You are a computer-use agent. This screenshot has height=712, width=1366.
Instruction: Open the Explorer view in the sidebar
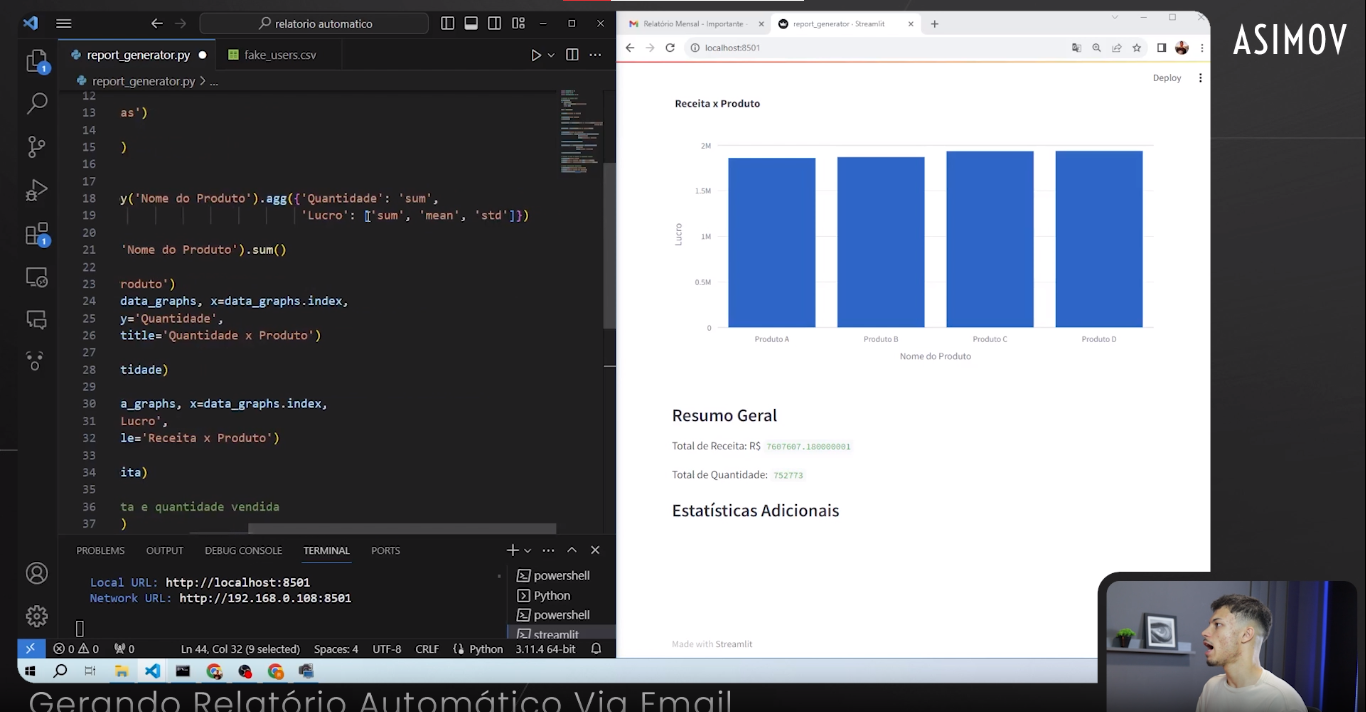pos(36,60)
